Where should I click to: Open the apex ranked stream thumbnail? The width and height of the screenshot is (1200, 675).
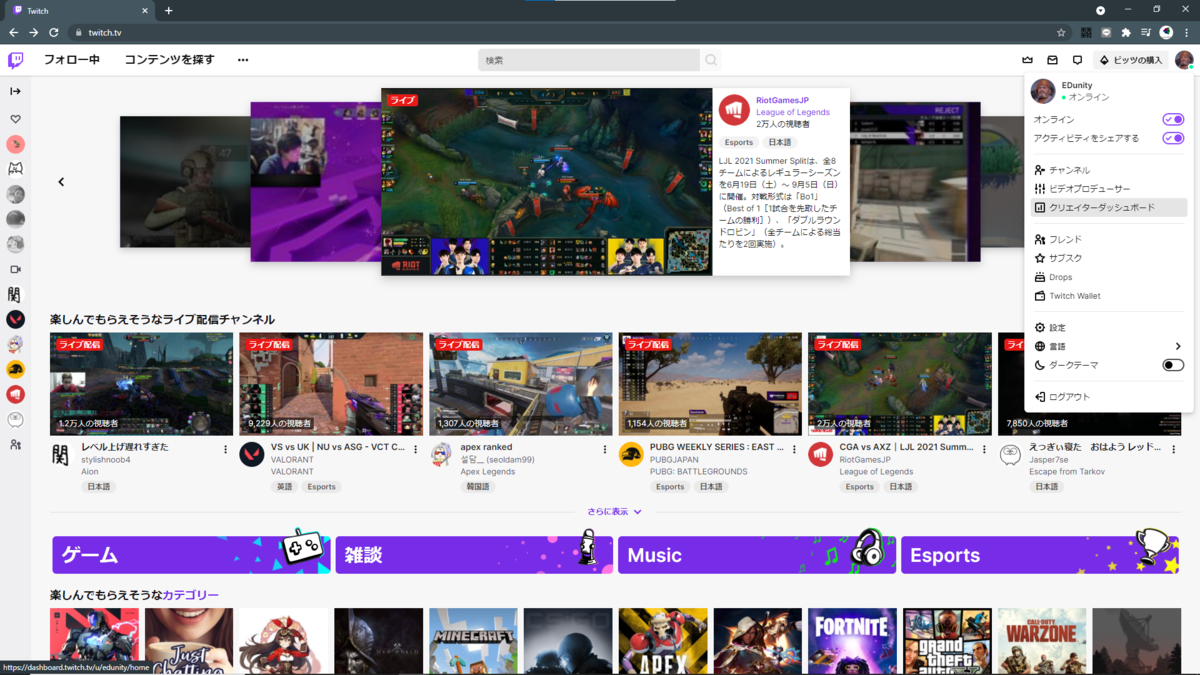520,384
